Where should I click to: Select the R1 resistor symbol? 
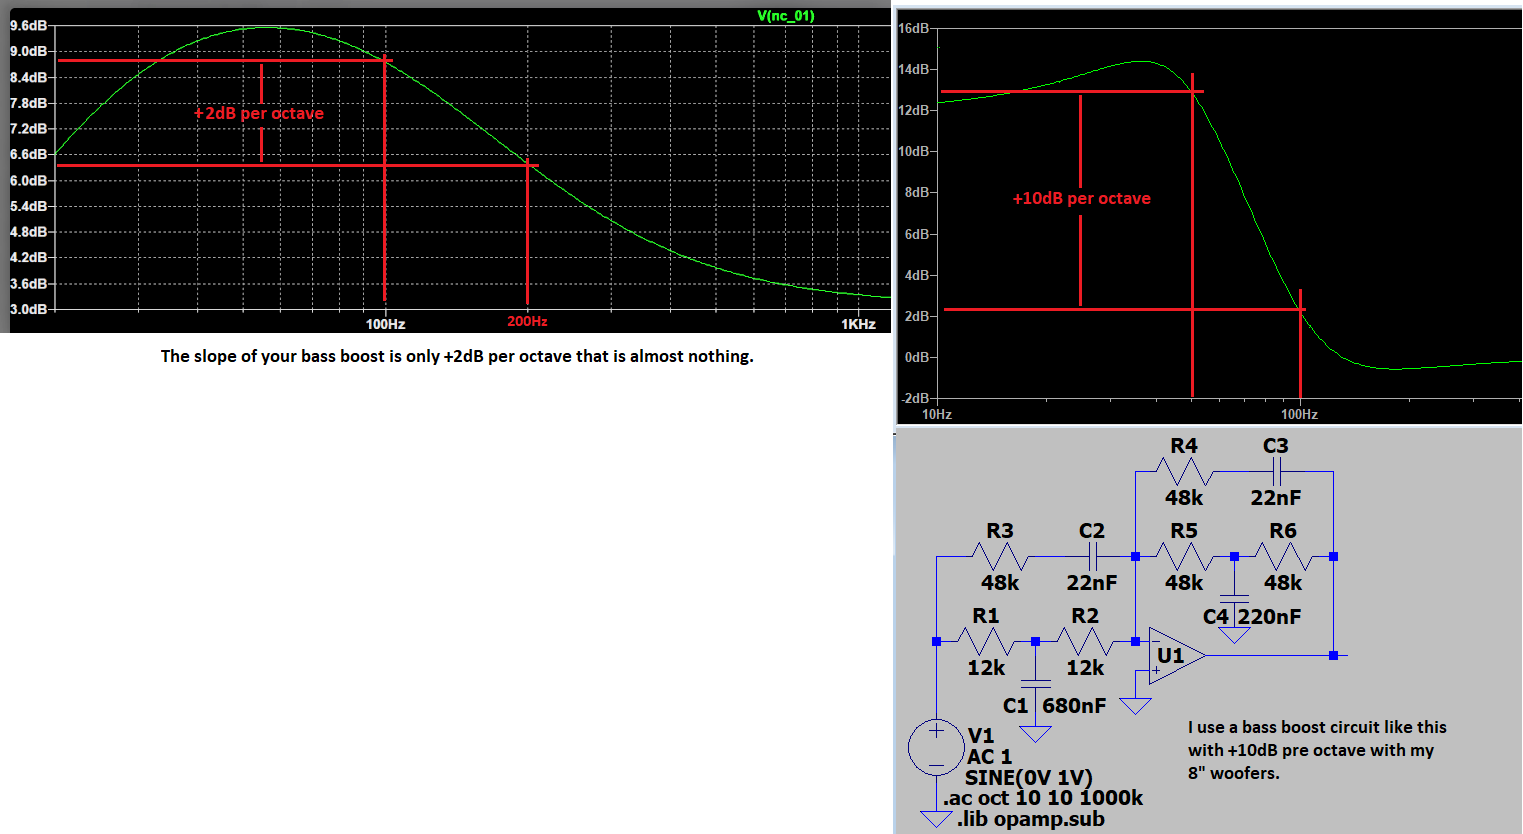tap(986, 641)
